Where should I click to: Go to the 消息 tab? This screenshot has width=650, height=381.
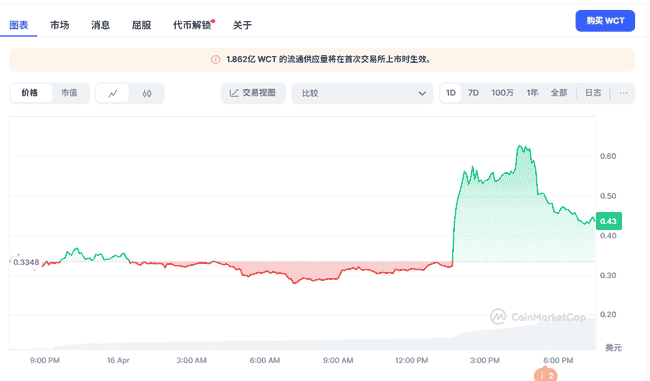click(100, 25)
